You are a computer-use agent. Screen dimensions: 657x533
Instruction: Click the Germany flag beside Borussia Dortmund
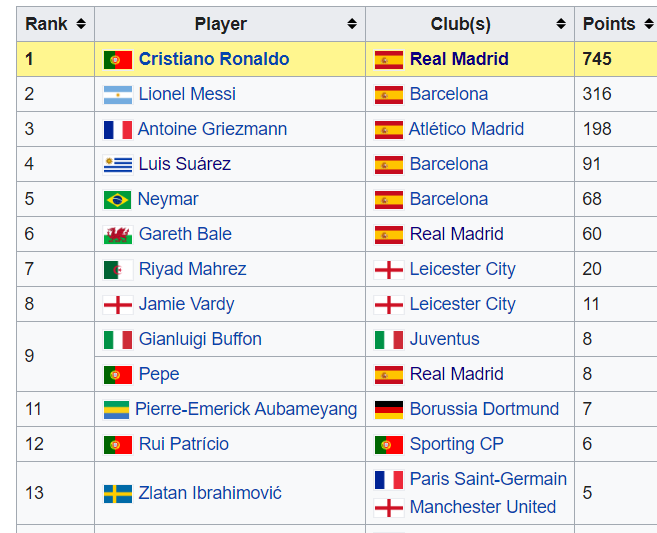coord(388,410)
